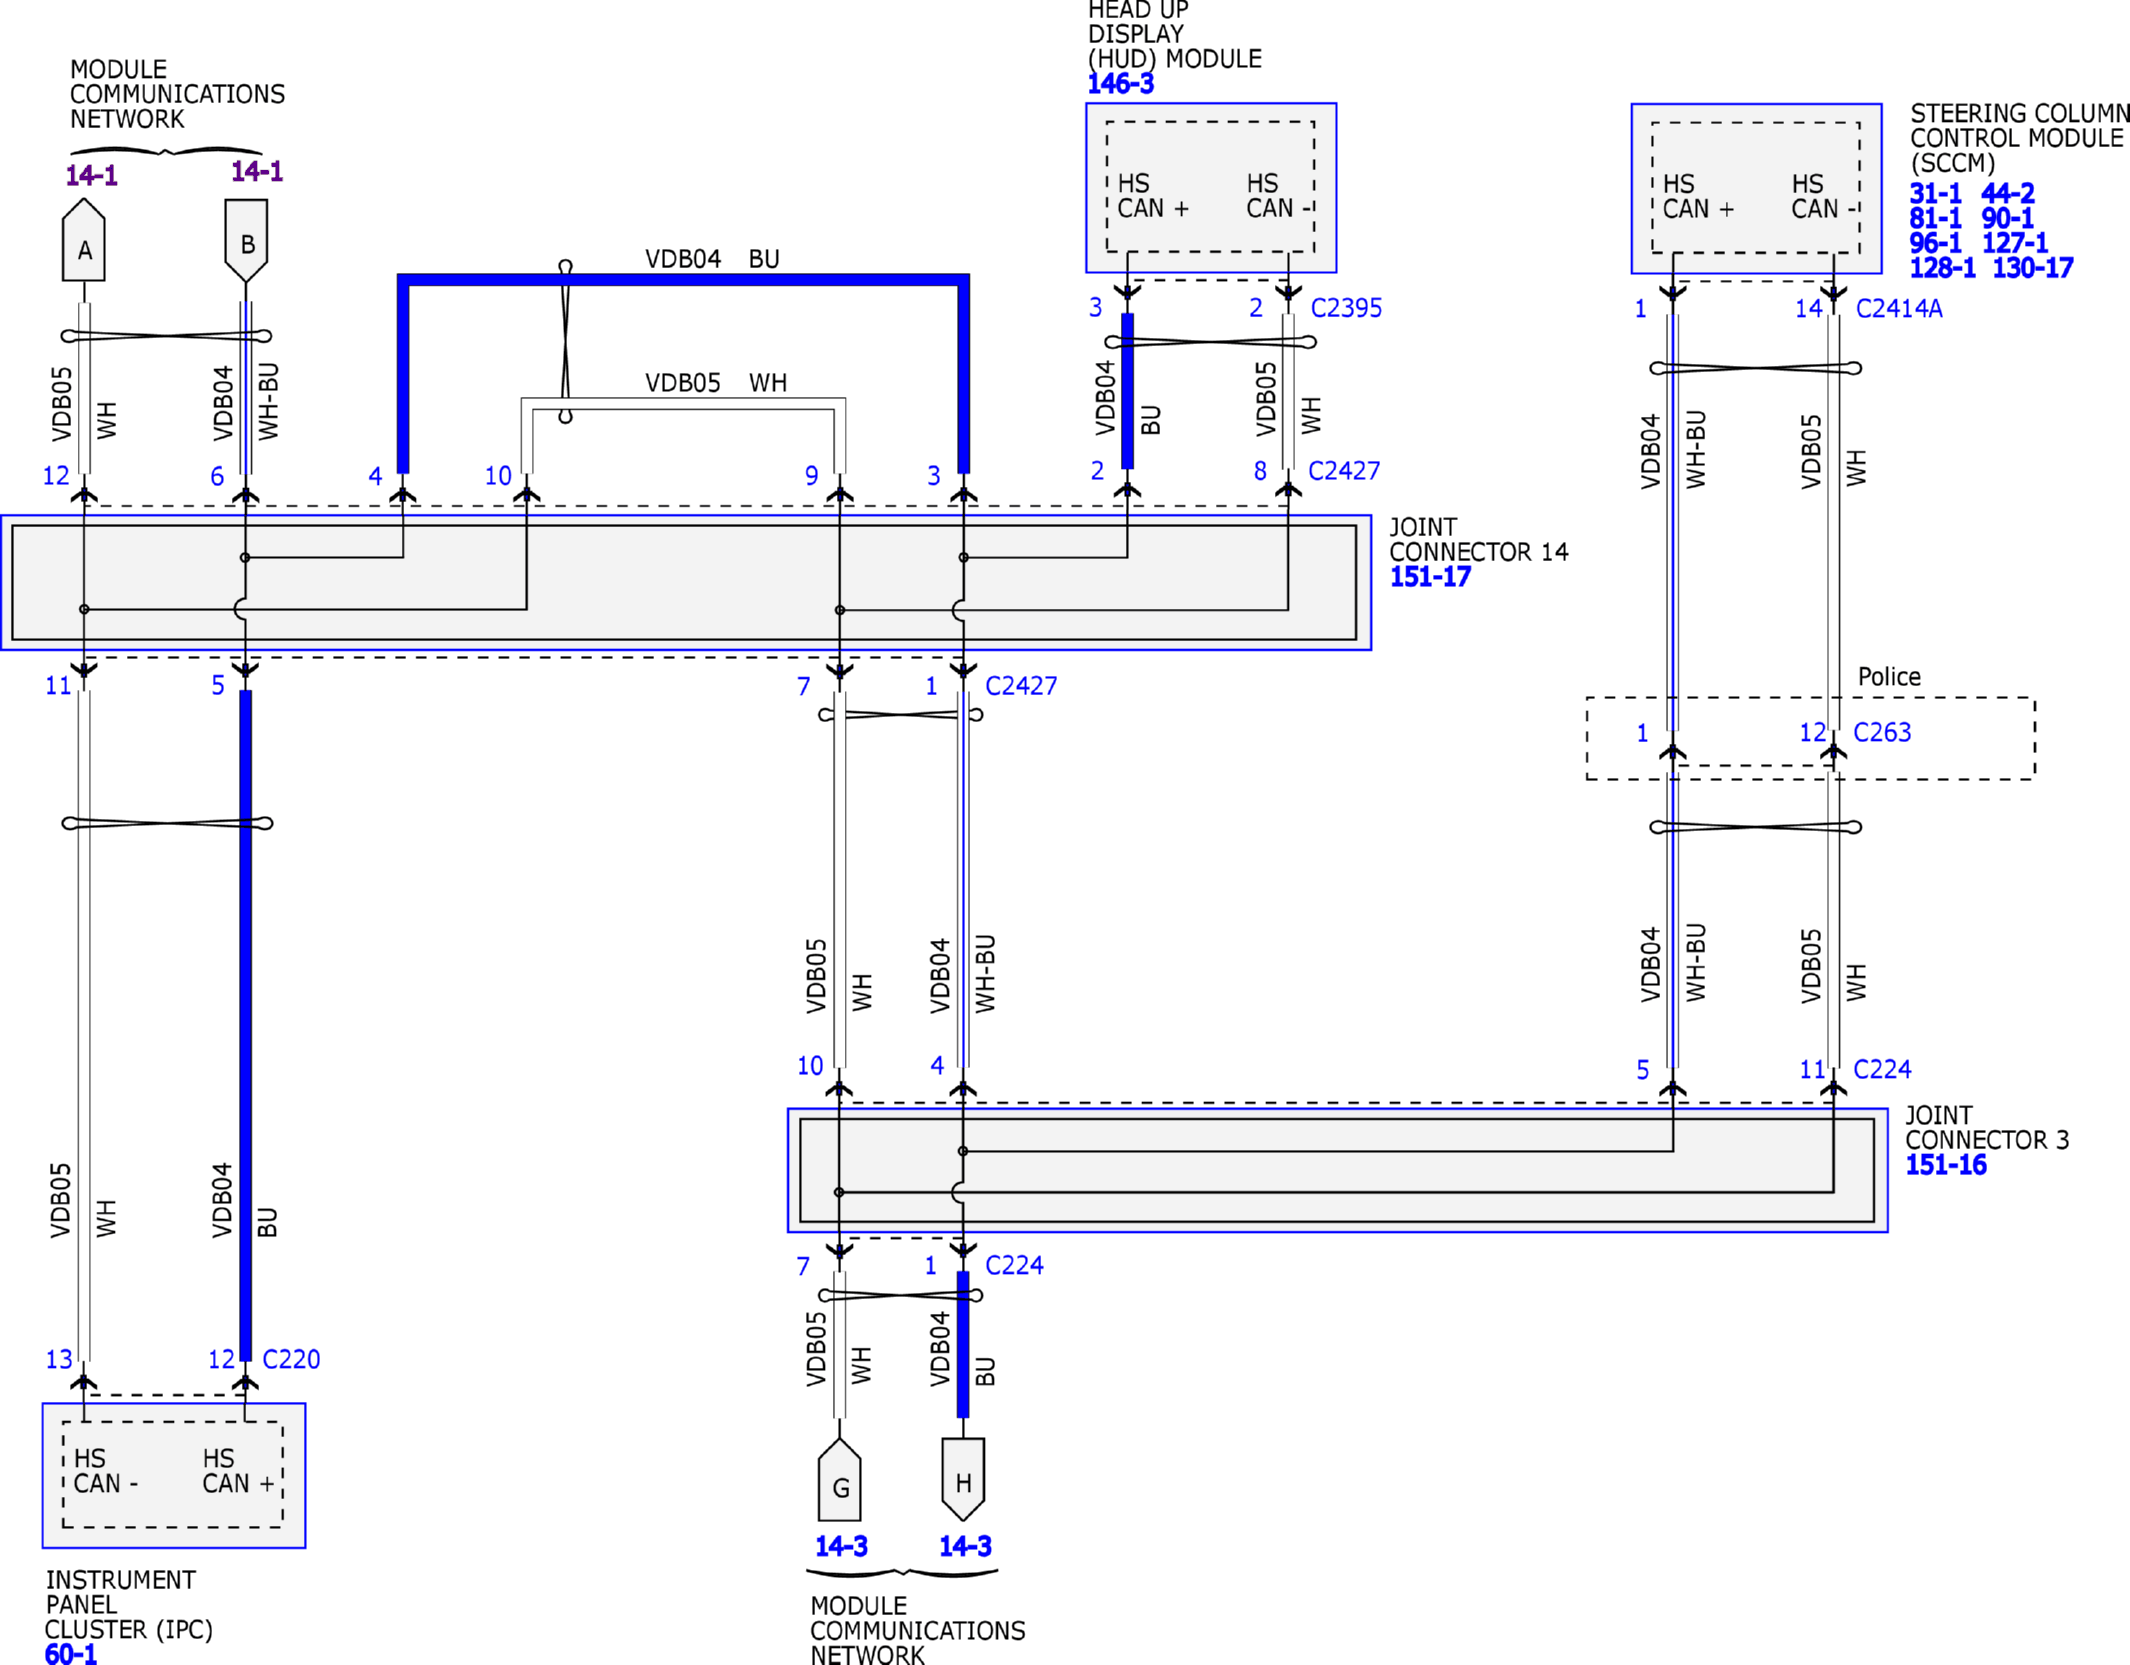Click off-page connector arrow G
This screenshot has width=2130, height=1665.
(840, 1482)
